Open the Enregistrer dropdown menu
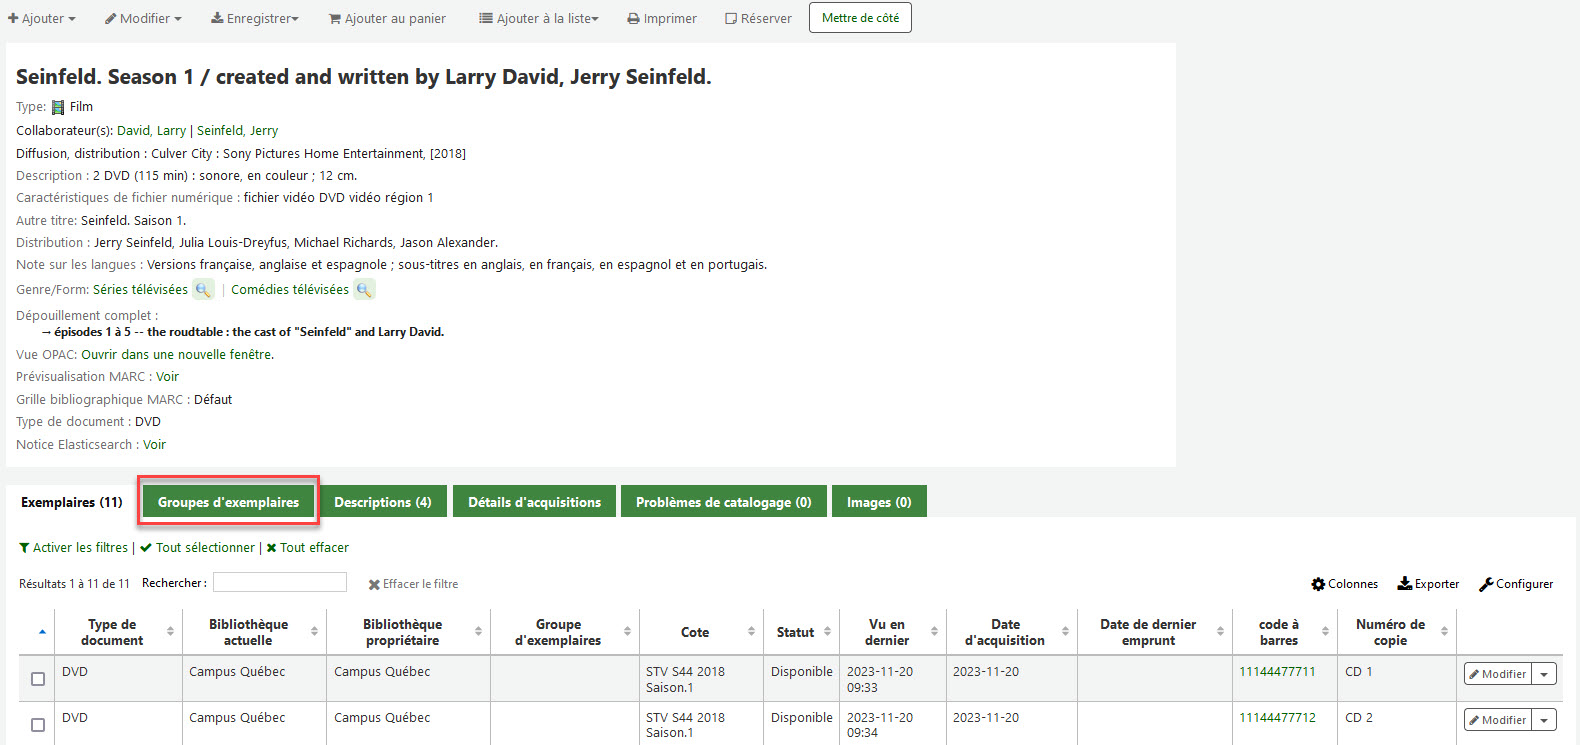The width and height of the screenshot is (1580, 745). point(254,18)
